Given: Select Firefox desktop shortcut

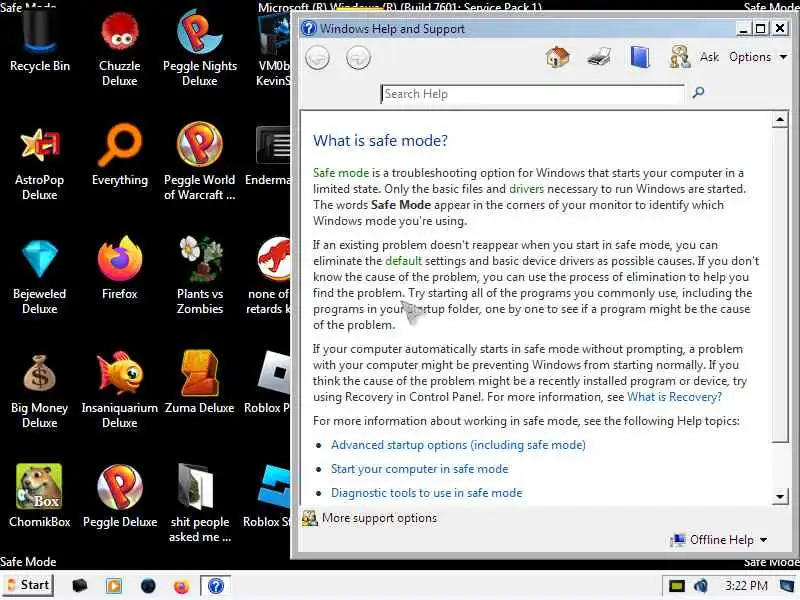Looking at the screenshot, I should pyautogui.click(x=120, y=269).
